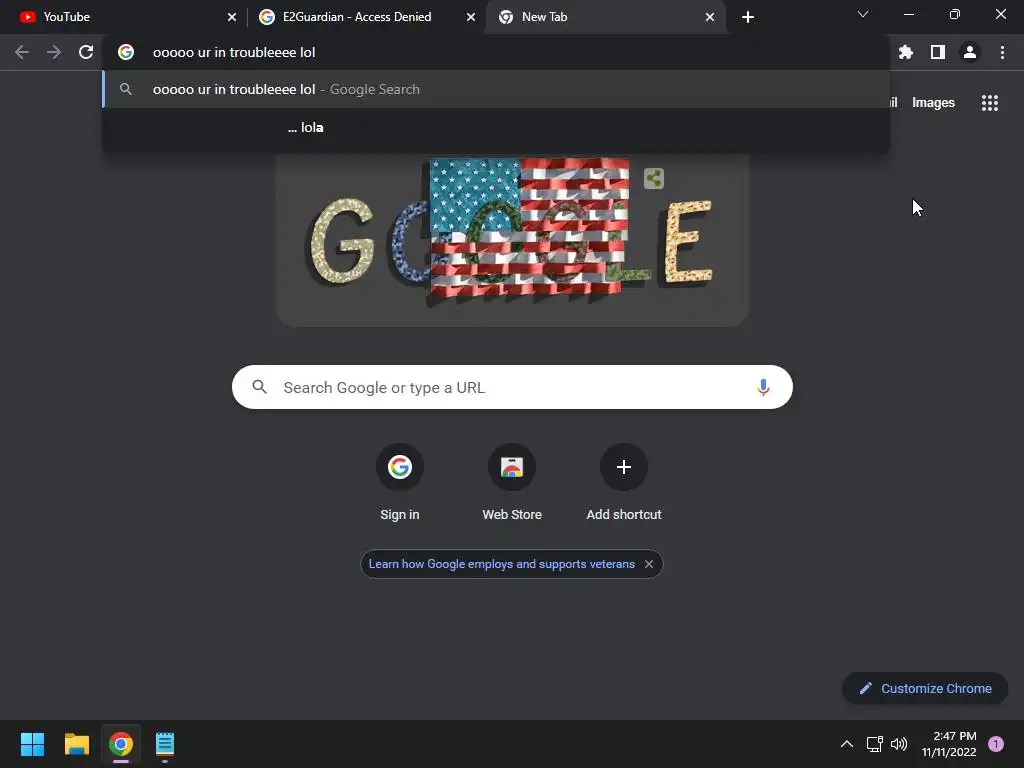The width and height of the screenshot is (1024, 768).
Task: Click the network icon in tray
Action: 874,744
